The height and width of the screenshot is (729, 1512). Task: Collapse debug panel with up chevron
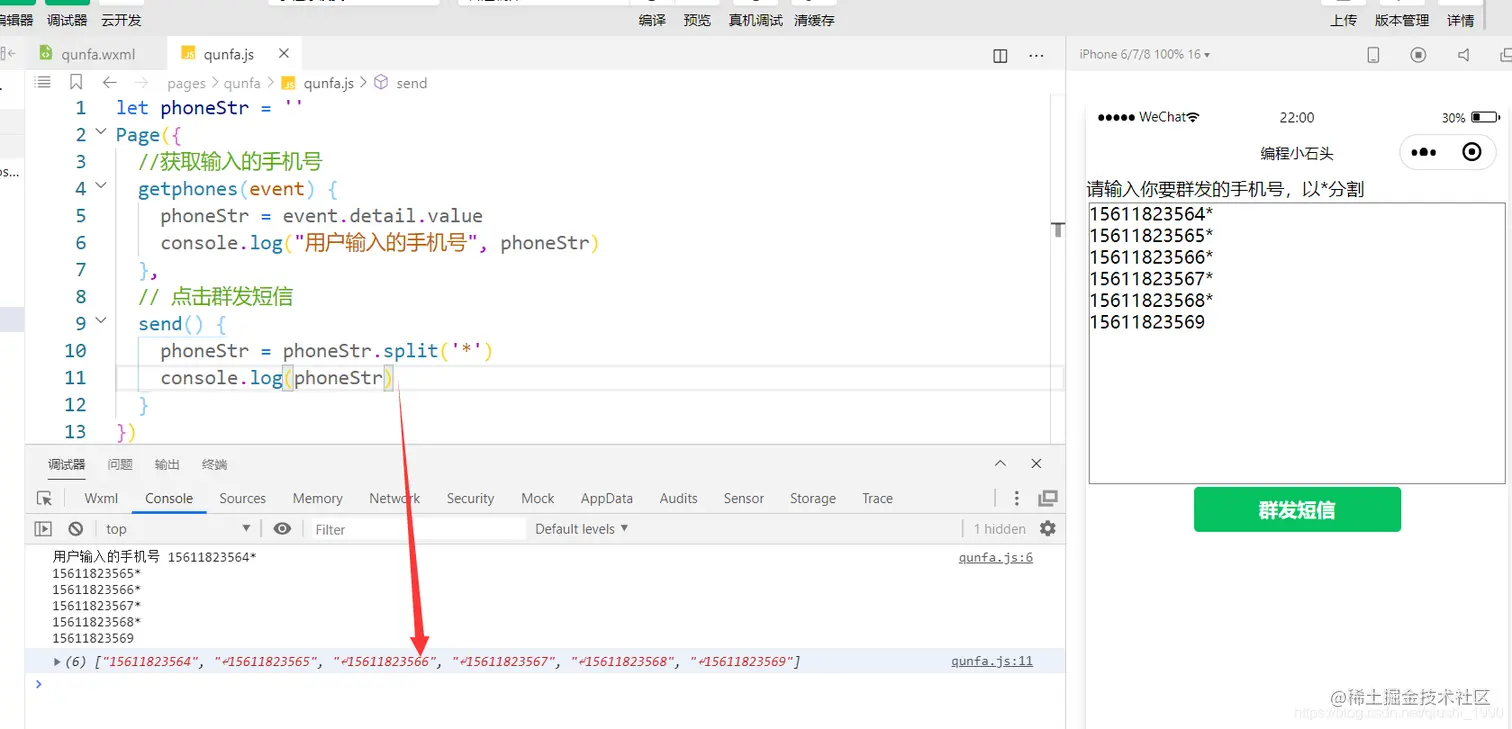(x=1000, y=463)
